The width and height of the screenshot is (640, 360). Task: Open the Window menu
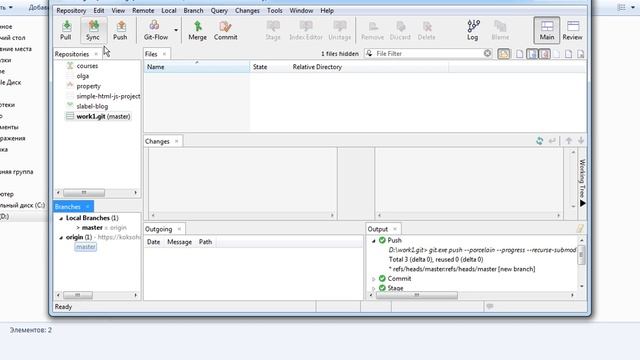(x=301, y=11)
